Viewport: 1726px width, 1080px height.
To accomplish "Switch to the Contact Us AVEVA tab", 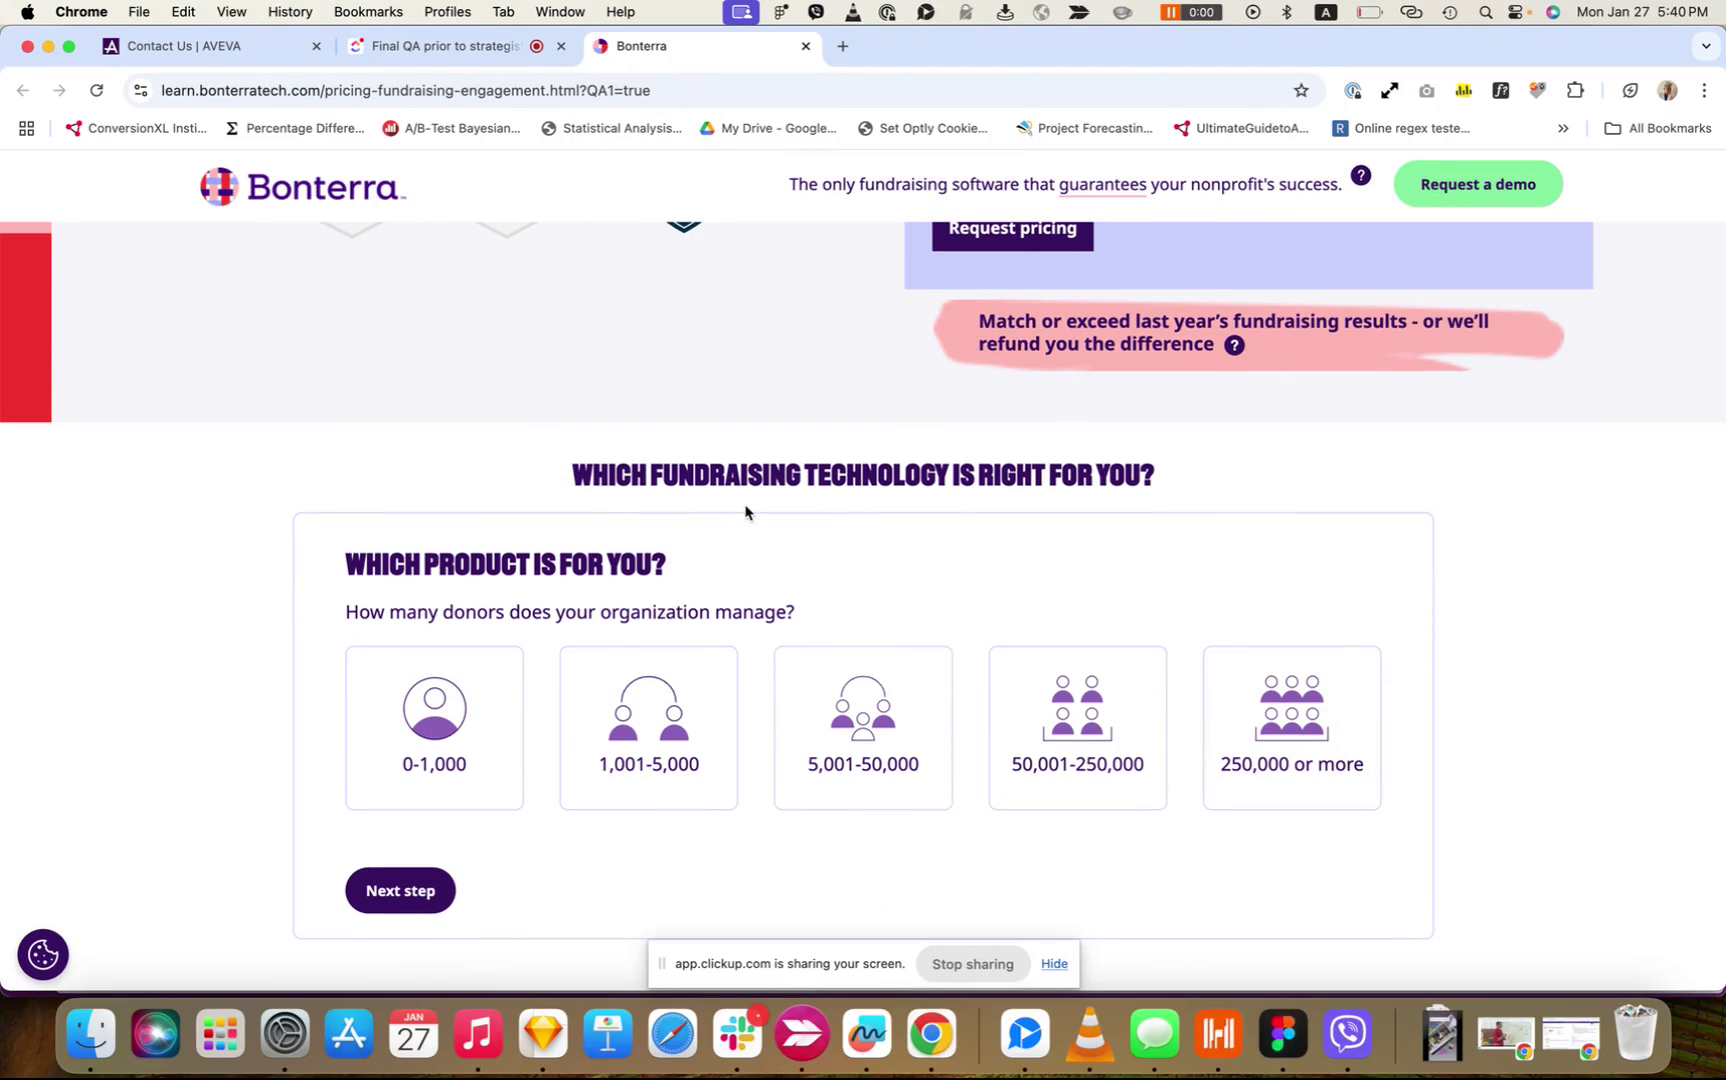I will (x=212, y=46).
